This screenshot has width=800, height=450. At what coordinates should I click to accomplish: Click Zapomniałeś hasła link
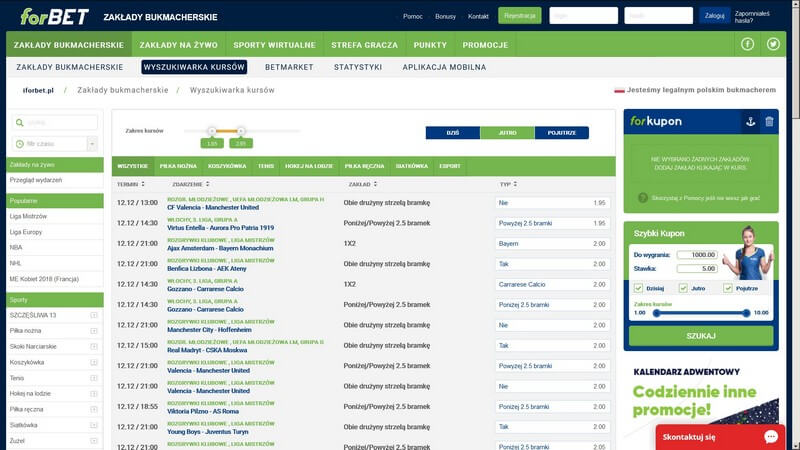(x=752, y=17)
